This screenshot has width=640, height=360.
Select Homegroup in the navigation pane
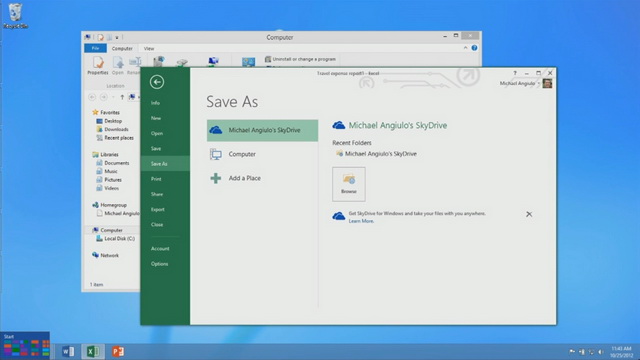click(109, 205)
